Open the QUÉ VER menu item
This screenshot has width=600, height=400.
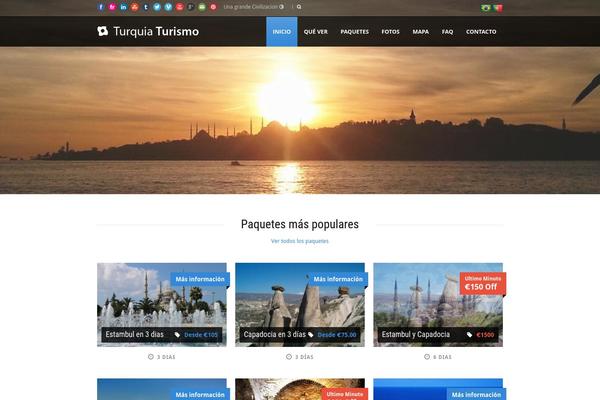pos(316,31)
